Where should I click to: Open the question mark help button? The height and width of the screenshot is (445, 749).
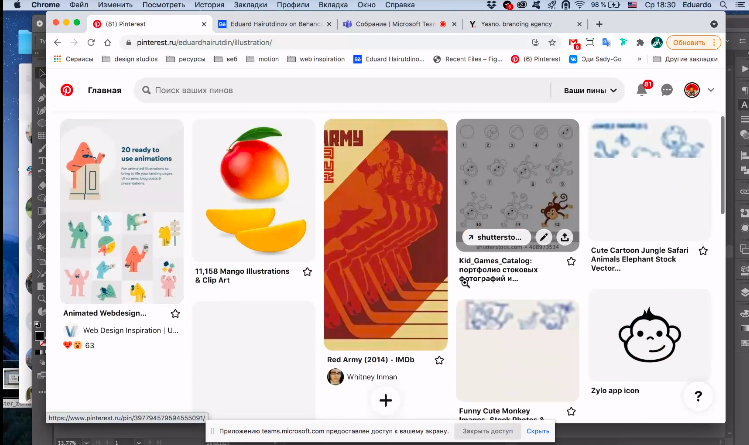pyautogui.click(x=698, y=395)
